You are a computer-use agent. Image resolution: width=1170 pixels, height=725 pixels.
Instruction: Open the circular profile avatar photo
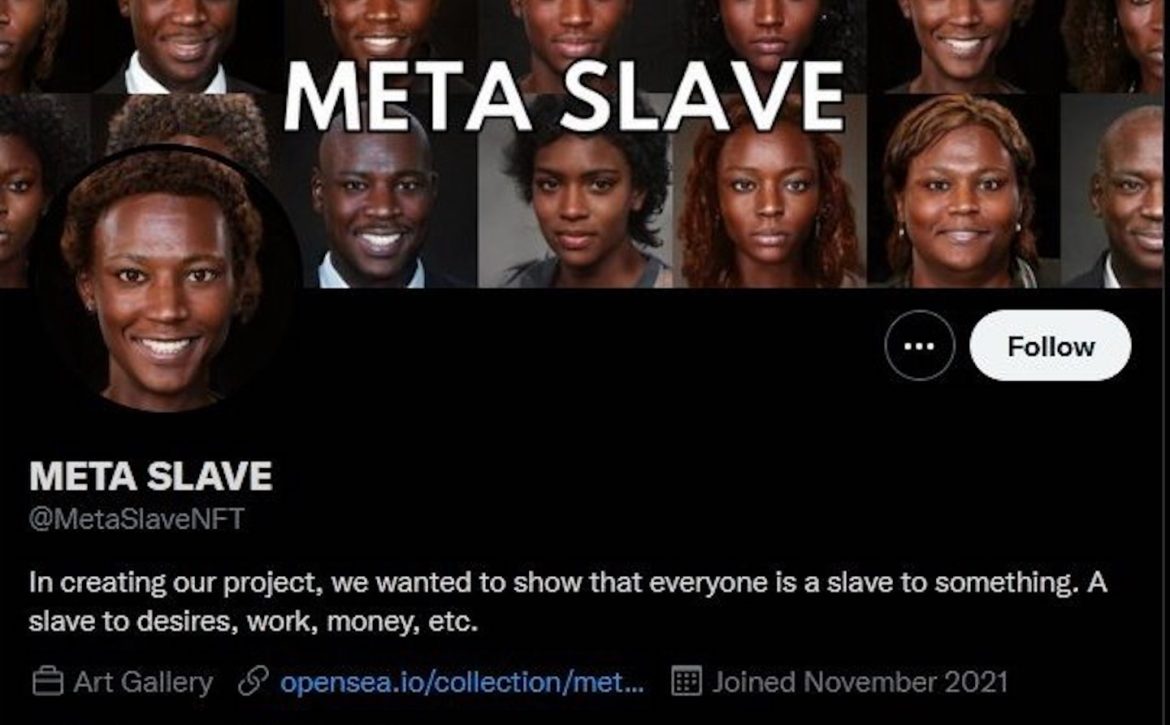point(164,280)
